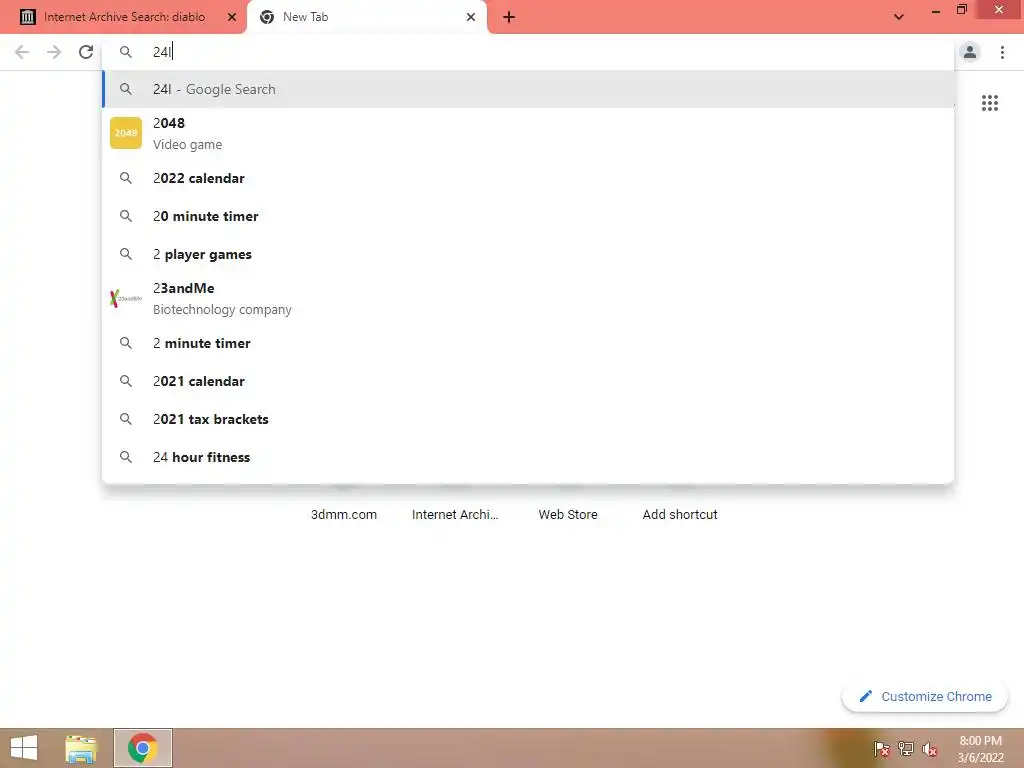Pick the 2022 calendar suggestion
This screenshot has width=1024, height=768.
click(x=528, y=178)
